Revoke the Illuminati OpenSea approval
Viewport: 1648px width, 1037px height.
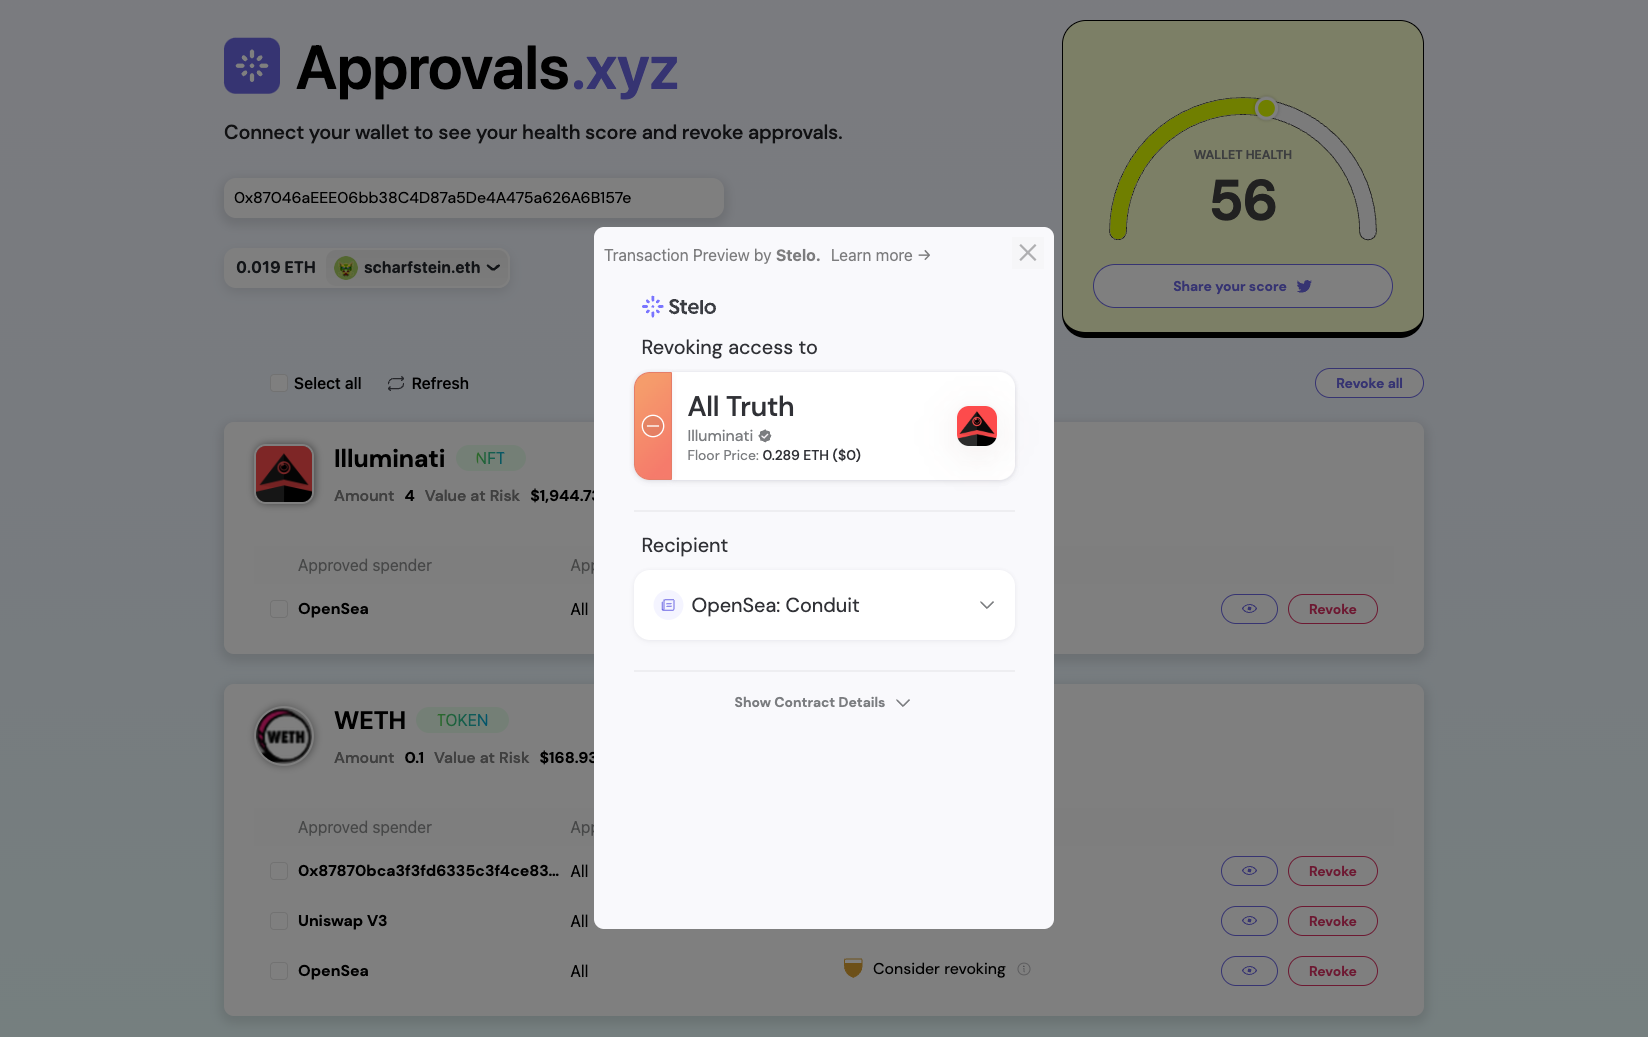pyautogui.click(x=1333, y=609)
